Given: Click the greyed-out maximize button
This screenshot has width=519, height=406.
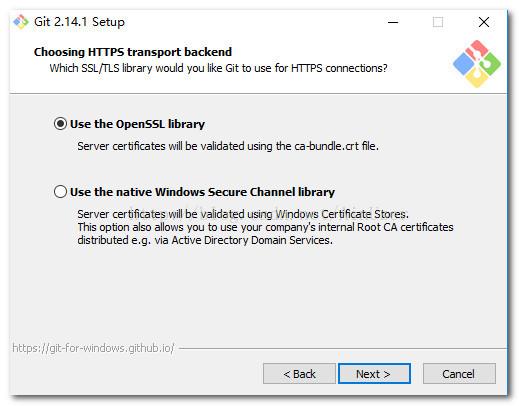Looking at the screenshot, I should [x=438, y=22].
